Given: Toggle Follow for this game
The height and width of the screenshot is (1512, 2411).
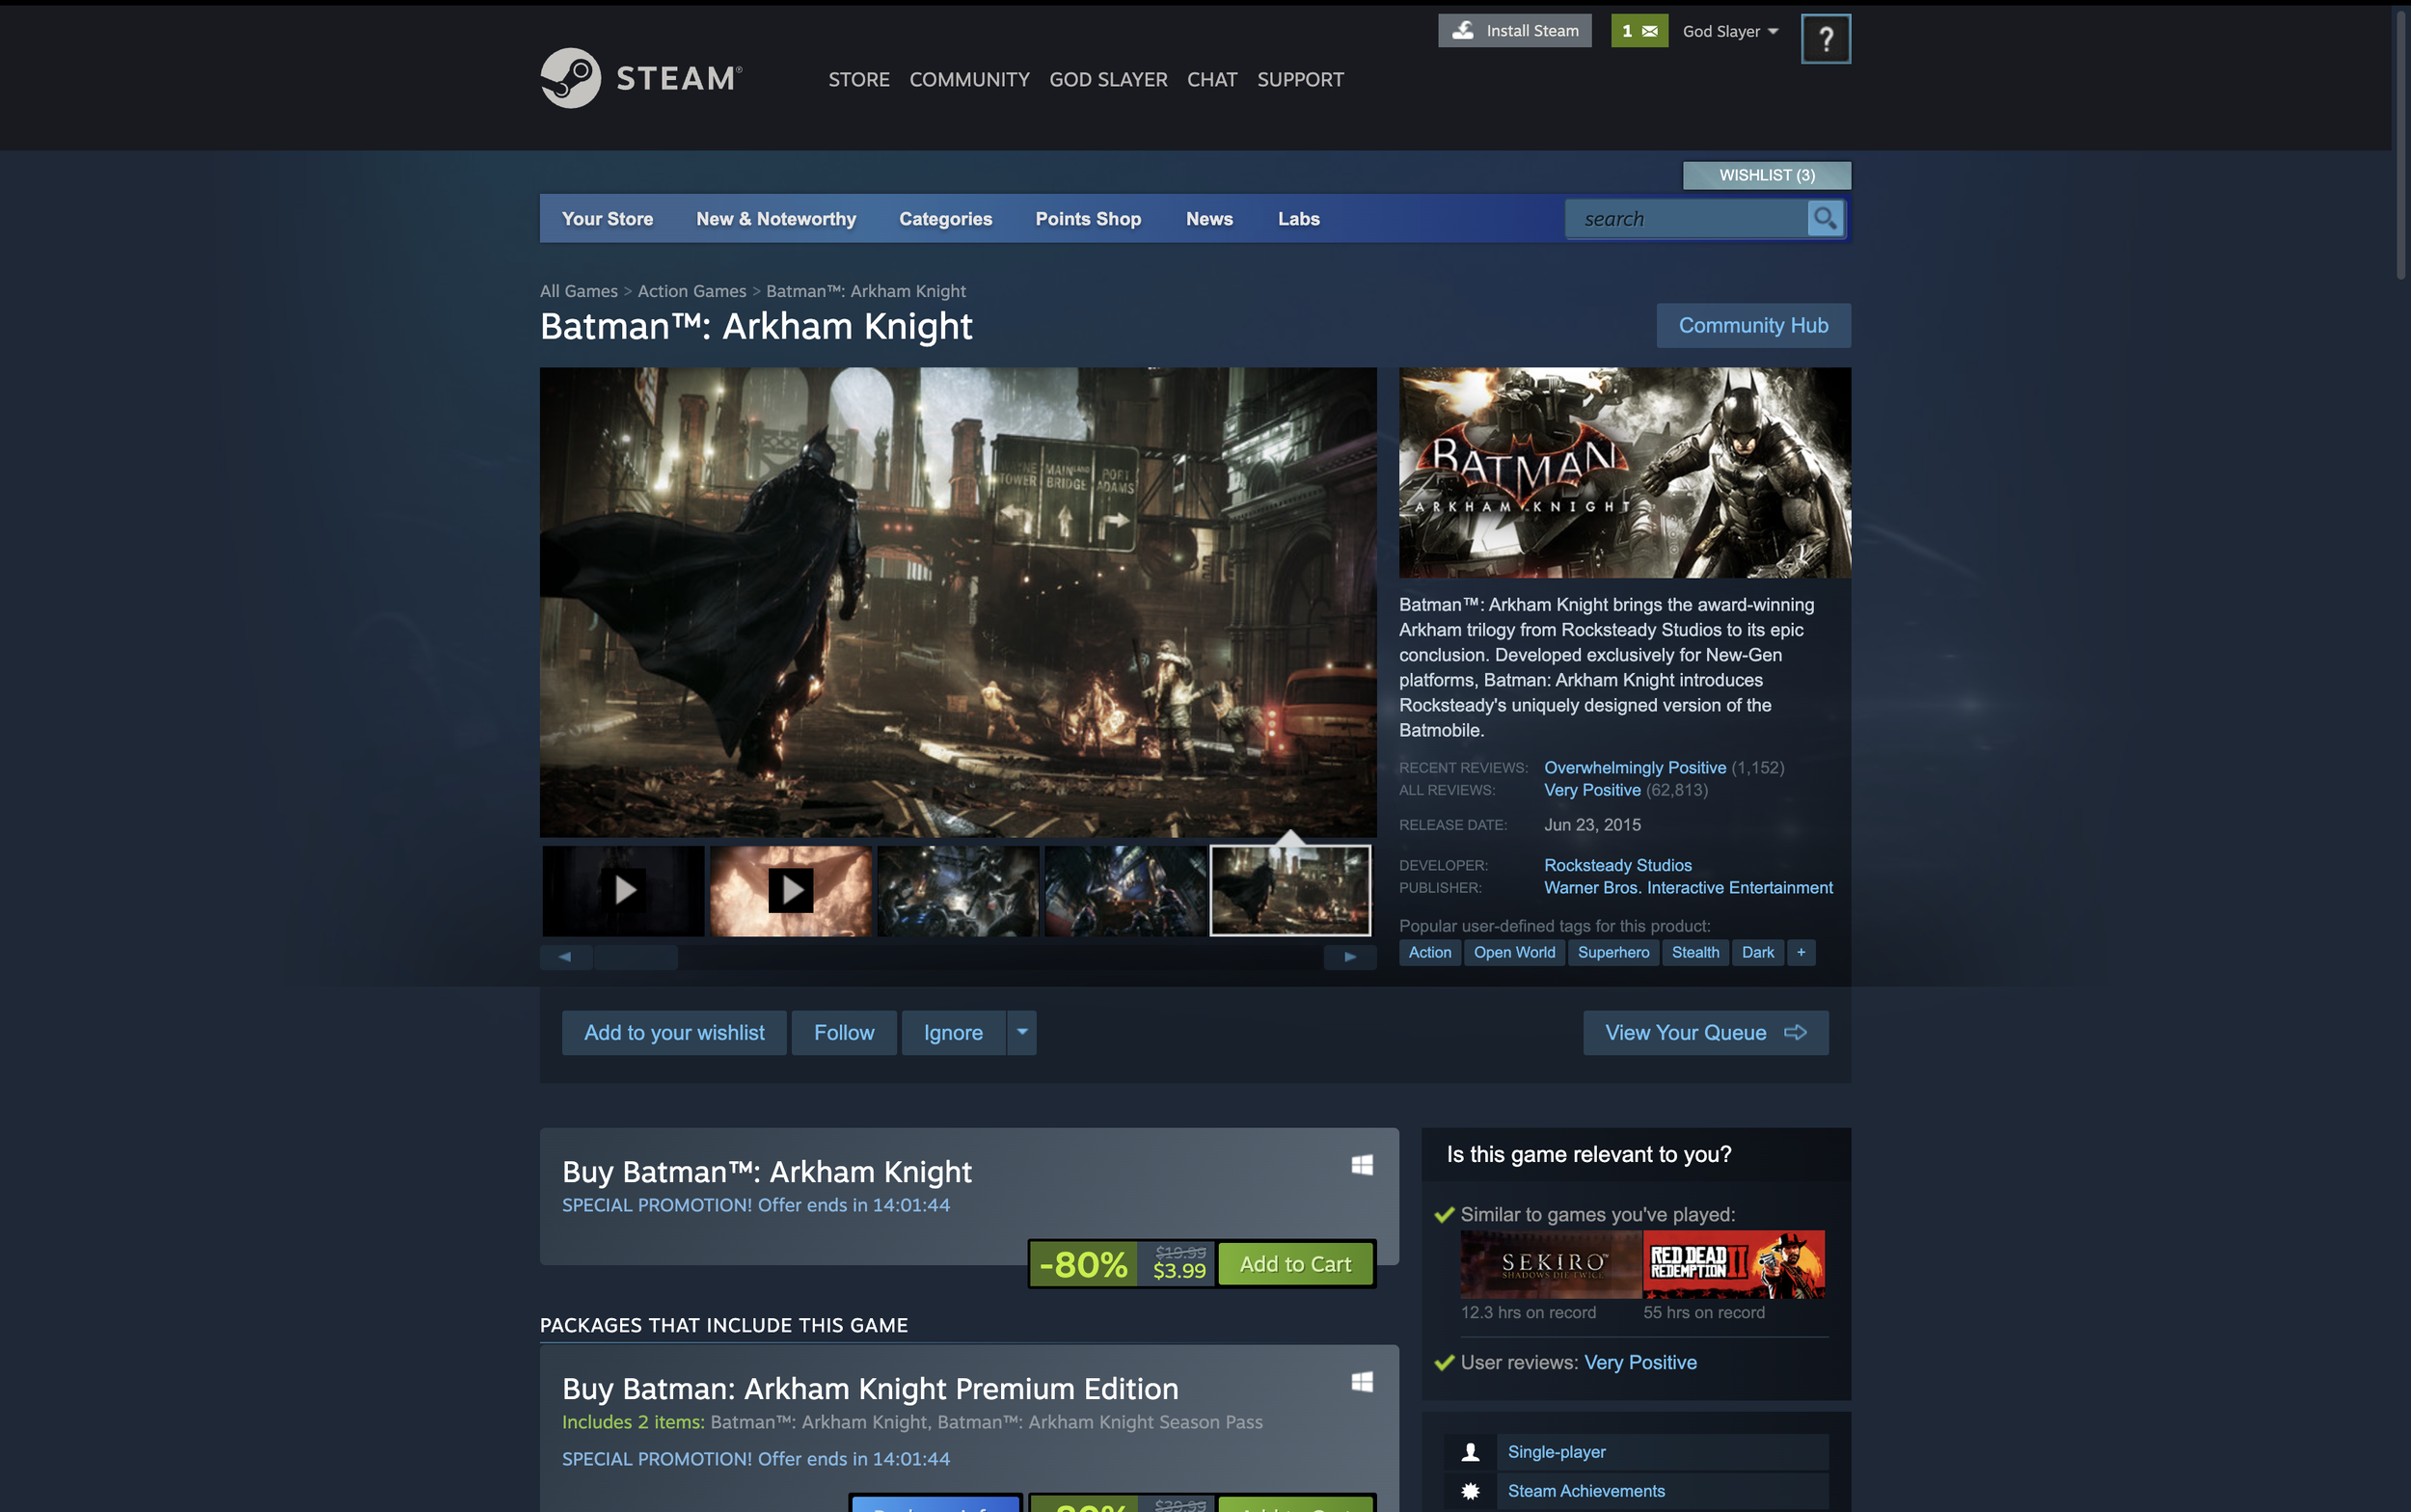Looking at the screenshot, I should click(843, 1032).
